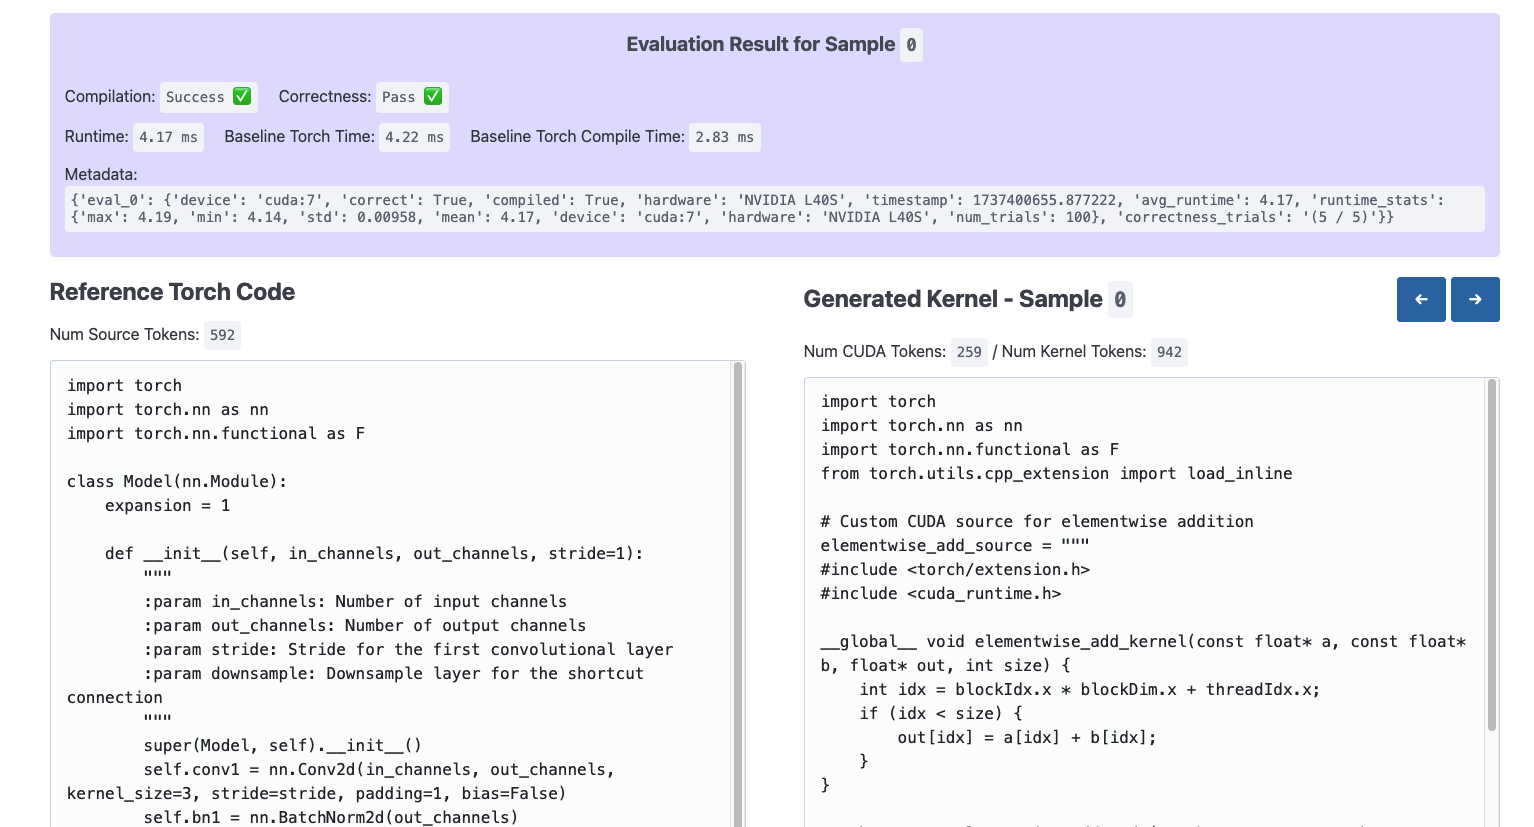The height and width of the screenshot is (827, 1534).
Task: Click the green checkmark beside Compilation Success
Action: pos(242,96)
